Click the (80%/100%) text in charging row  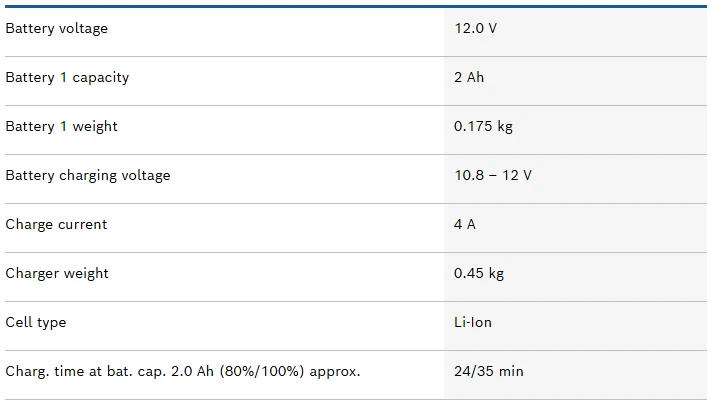(x=262, y=371)
